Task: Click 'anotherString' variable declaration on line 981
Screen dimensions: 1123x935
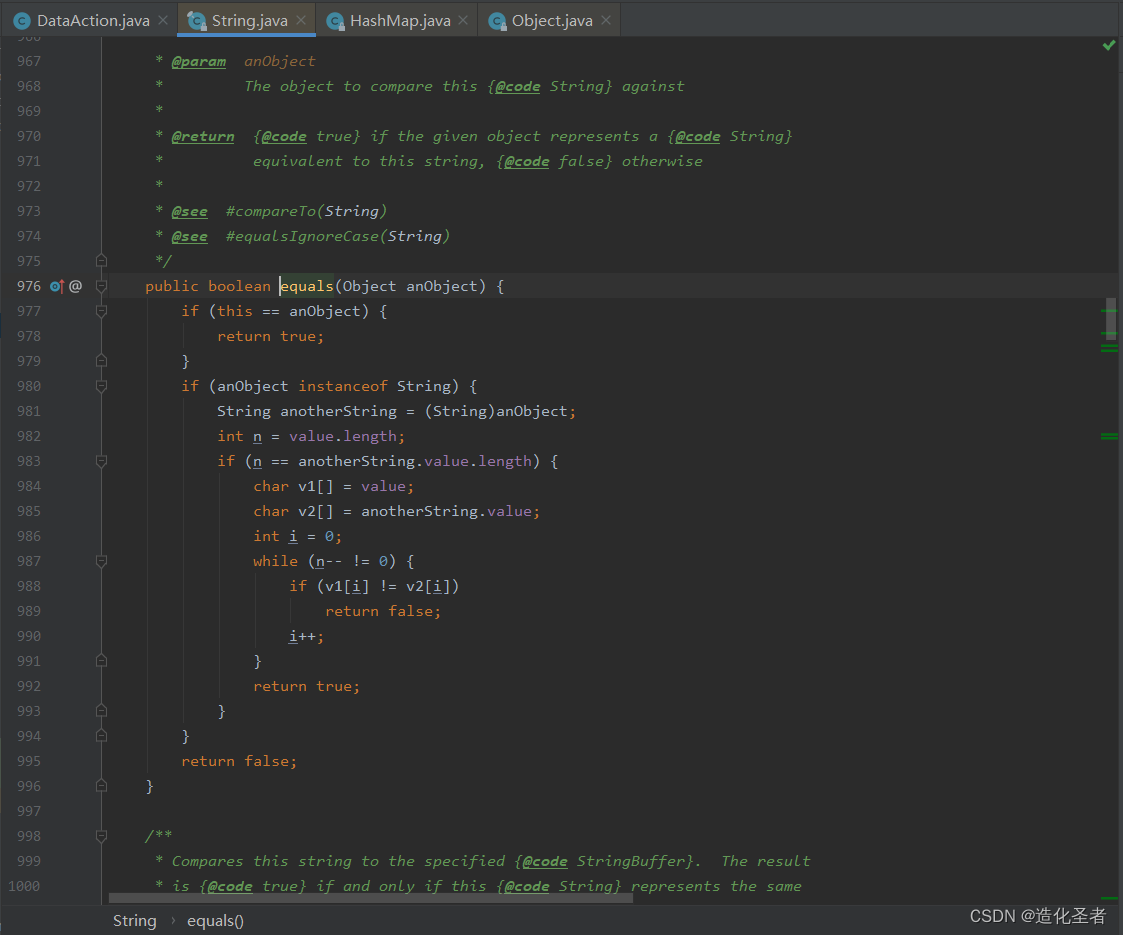Action: [x=338, y=411]
